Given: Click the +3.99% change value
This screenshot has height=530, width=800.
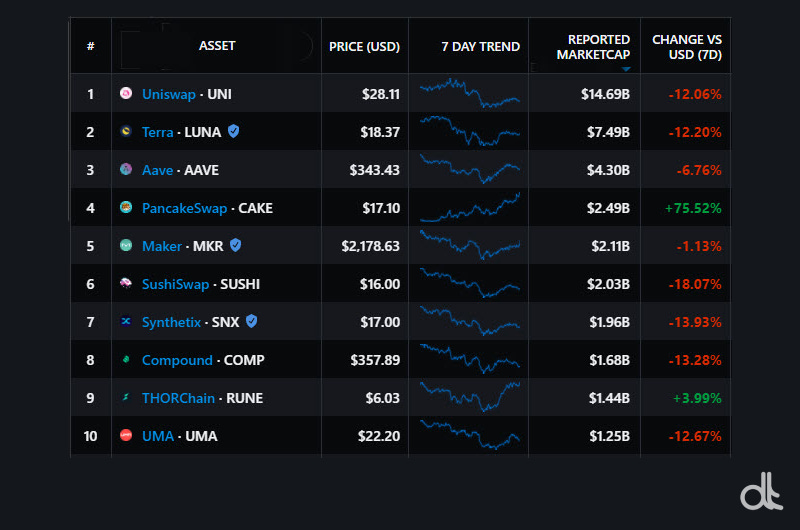Looking at the screenshot, I should point(697,398).
